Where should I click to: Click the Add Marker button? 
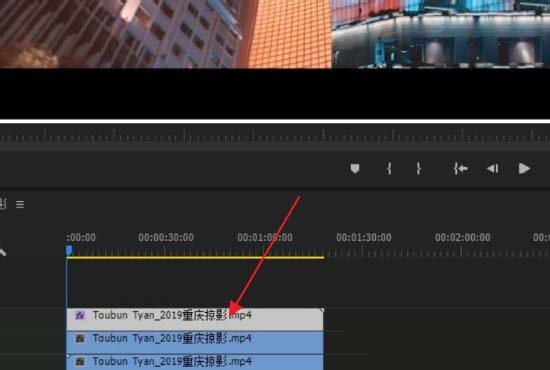pos(355,169)
